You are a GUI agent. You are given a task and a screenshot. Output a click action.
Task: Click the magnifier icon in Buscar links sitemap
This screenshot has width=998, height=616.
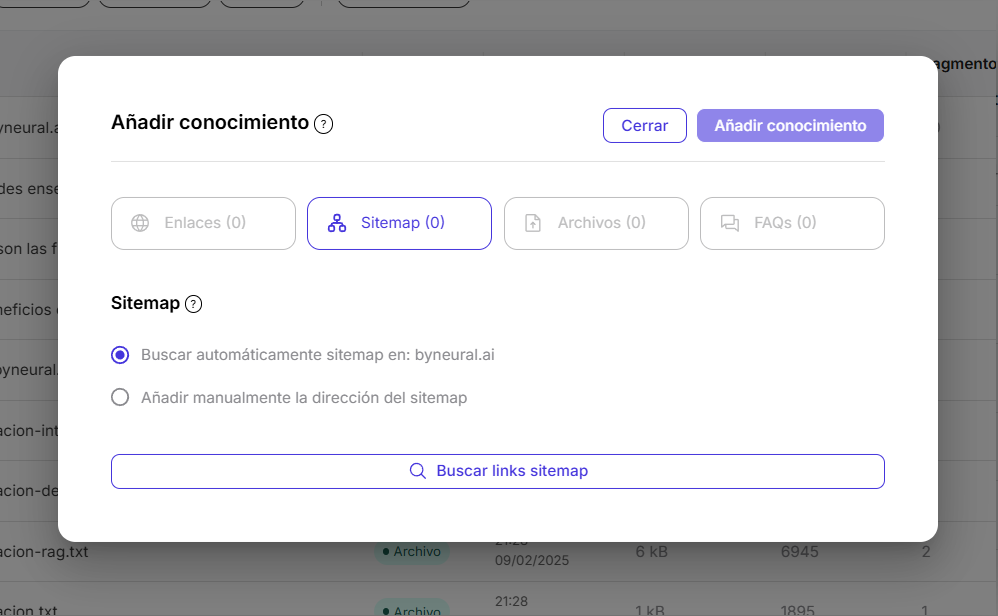tap(418, 470)
